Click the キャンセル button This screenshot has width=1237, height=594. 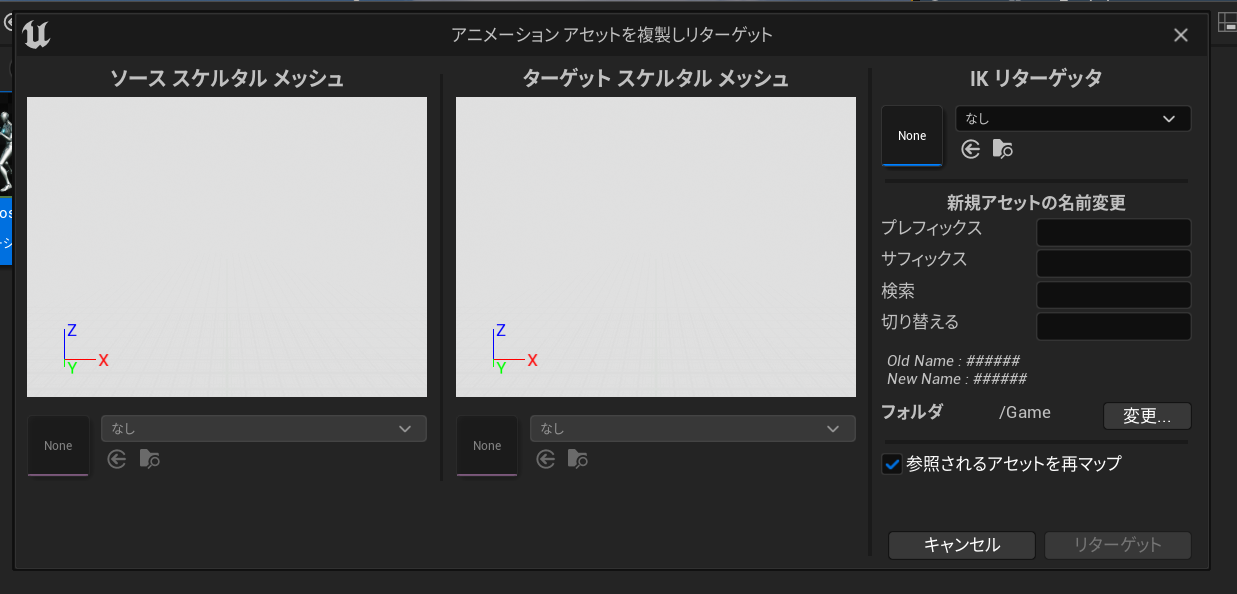point(961,545)
